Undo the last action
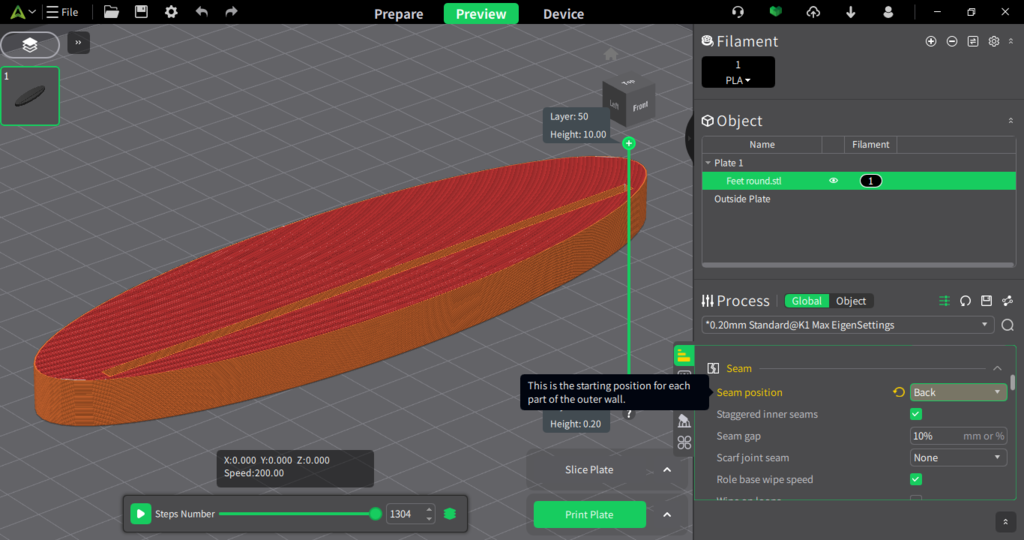1024x540 pixels. pos(202,12)
